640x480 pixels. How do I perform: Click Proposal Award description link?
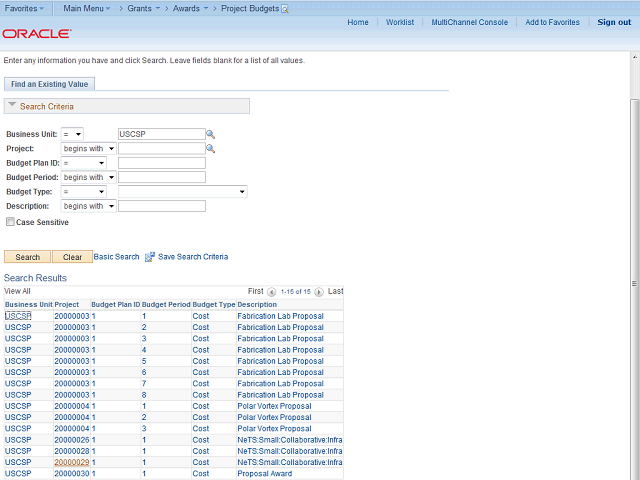point(264,473)
